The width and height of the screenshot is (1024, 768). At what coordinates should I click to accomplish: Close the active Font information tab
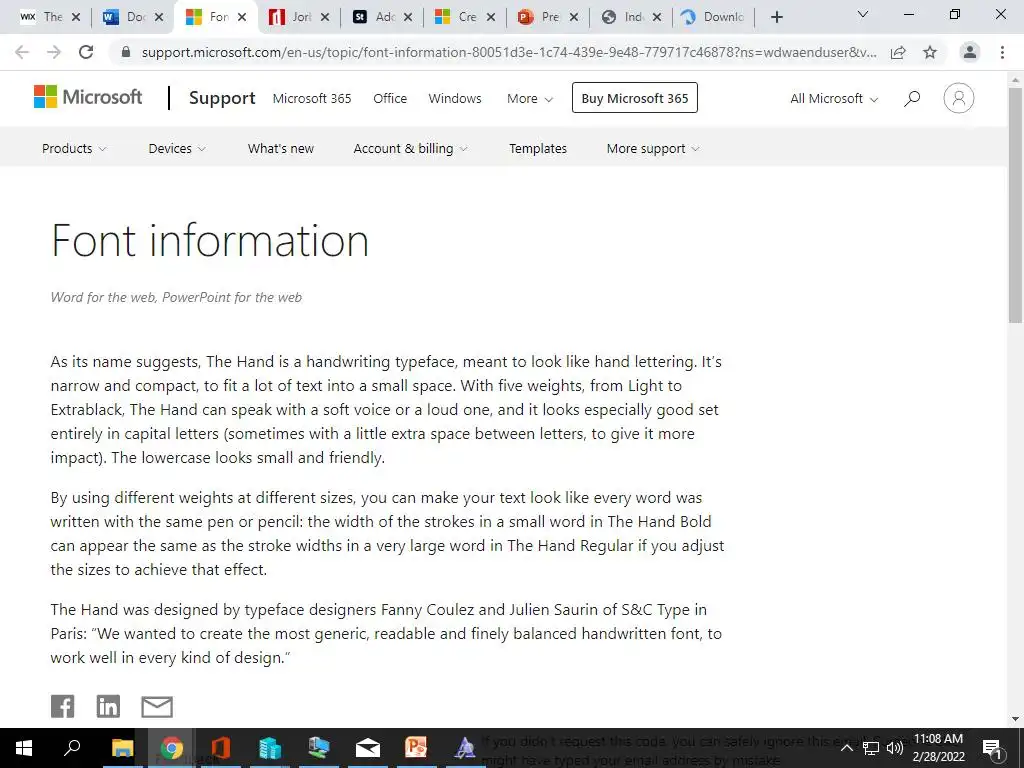[242, 17]
